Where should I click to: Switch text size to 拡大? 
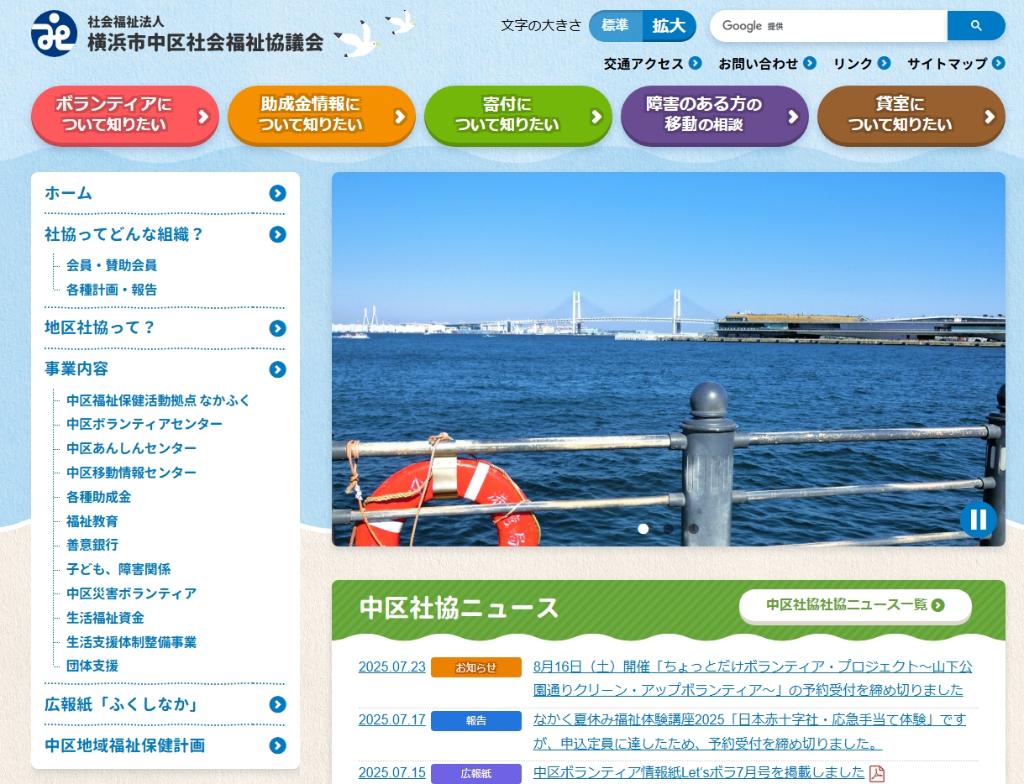pos(668,26)
